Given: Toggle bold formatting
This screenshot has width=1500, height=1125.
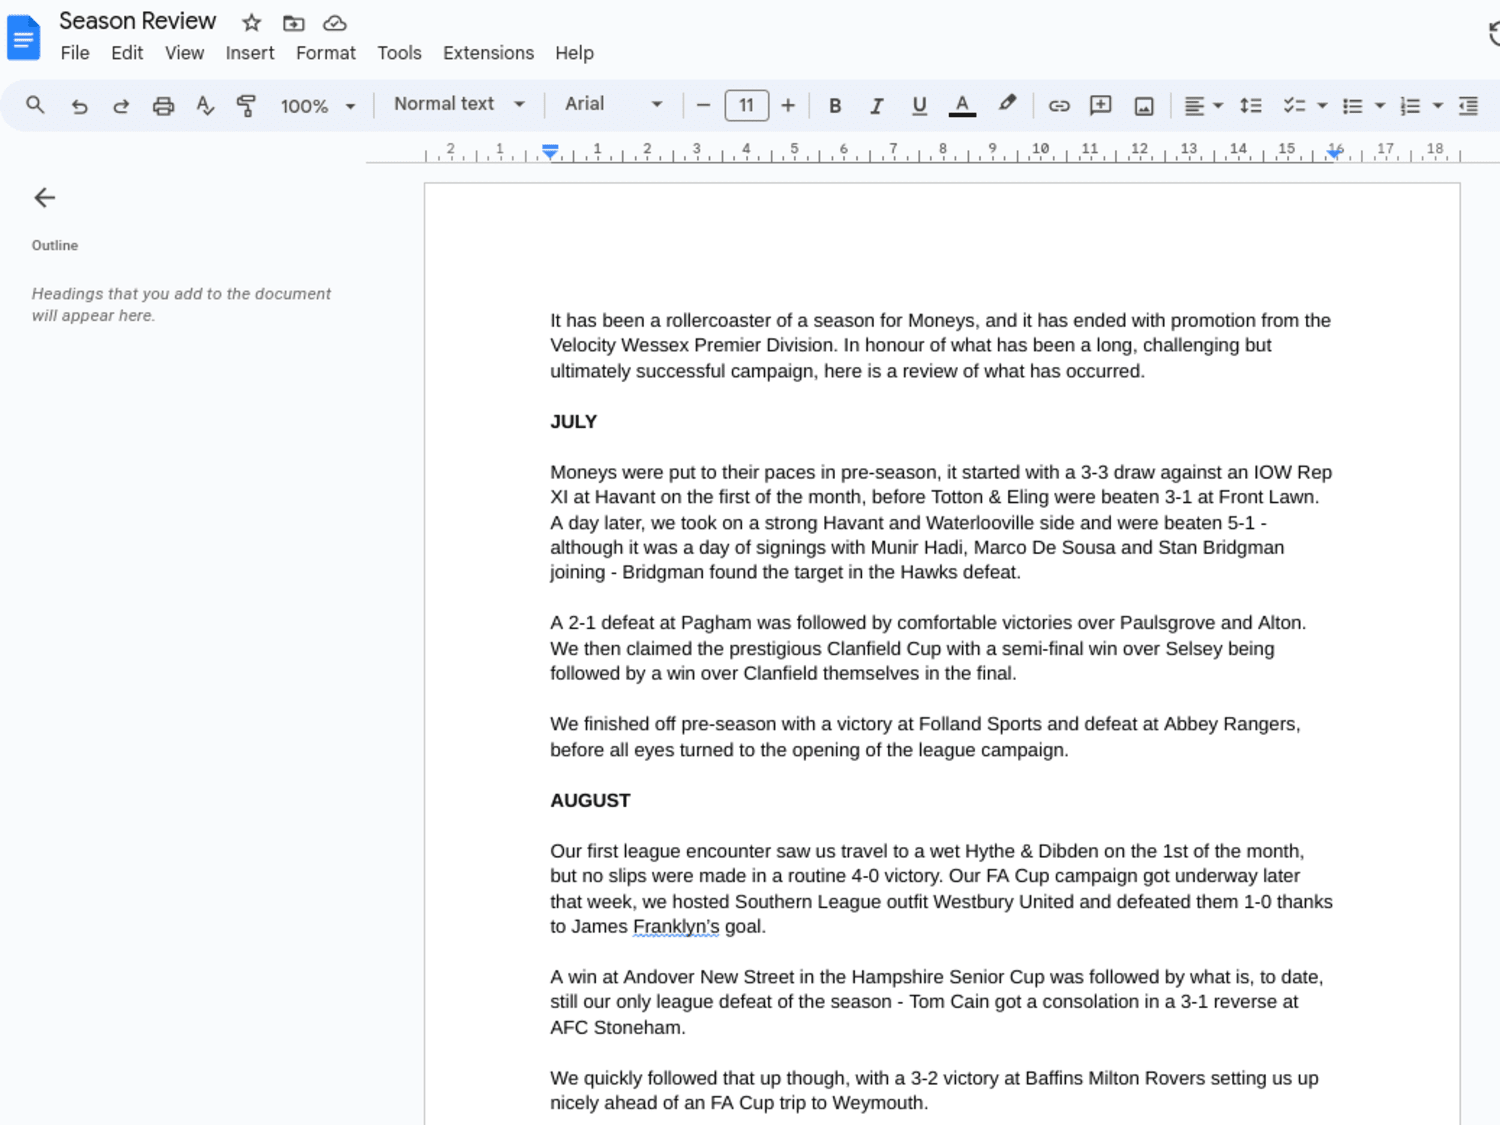Looking at the screenshot, I should (x=835, y=105).
